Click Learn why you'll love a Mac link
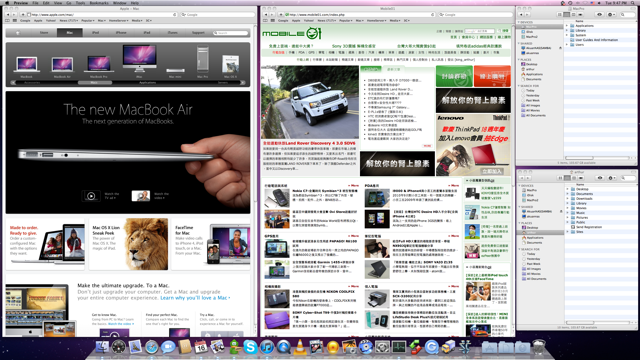Viewport: 640px width, 360px height. point(195,298)
